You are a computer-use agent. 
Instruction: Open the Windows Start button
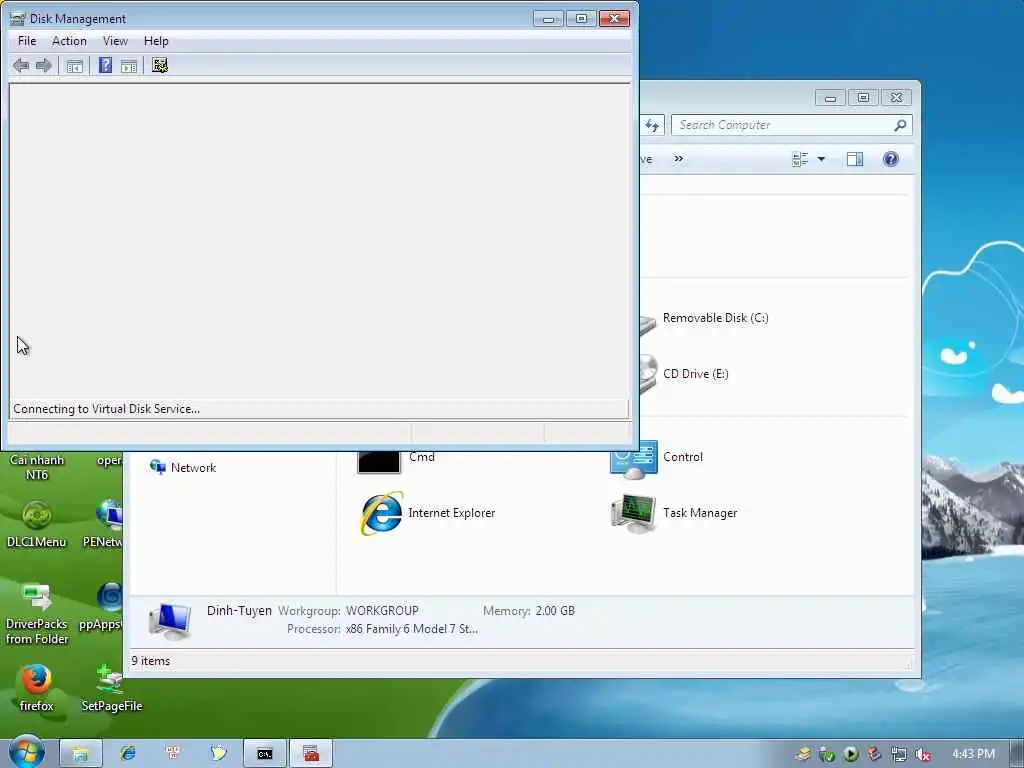(26, 752)
